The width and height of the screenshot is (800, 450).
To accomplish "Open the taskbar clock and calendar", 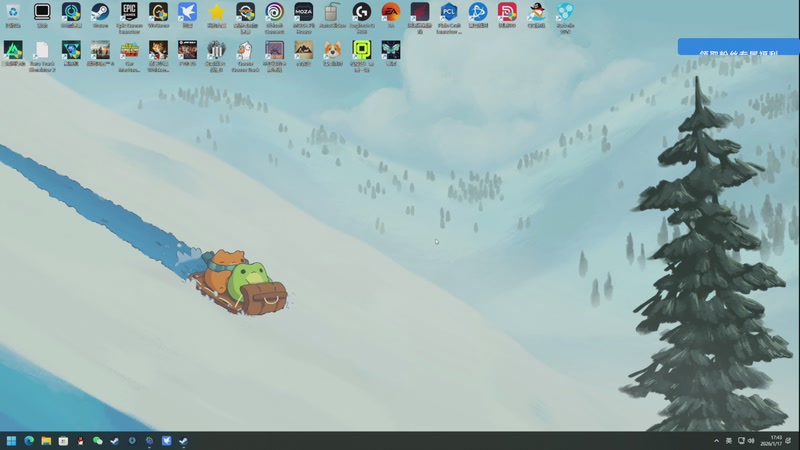I will pos(771,441).
